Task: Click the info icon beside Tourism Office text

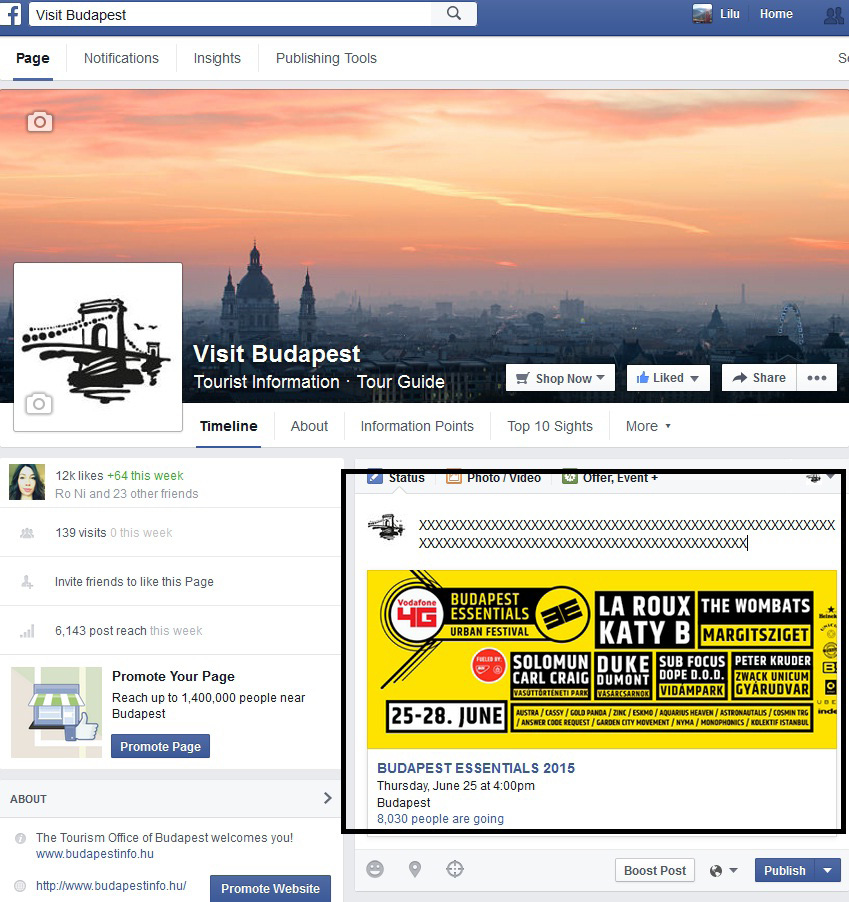Action: [x=20, y=838]
